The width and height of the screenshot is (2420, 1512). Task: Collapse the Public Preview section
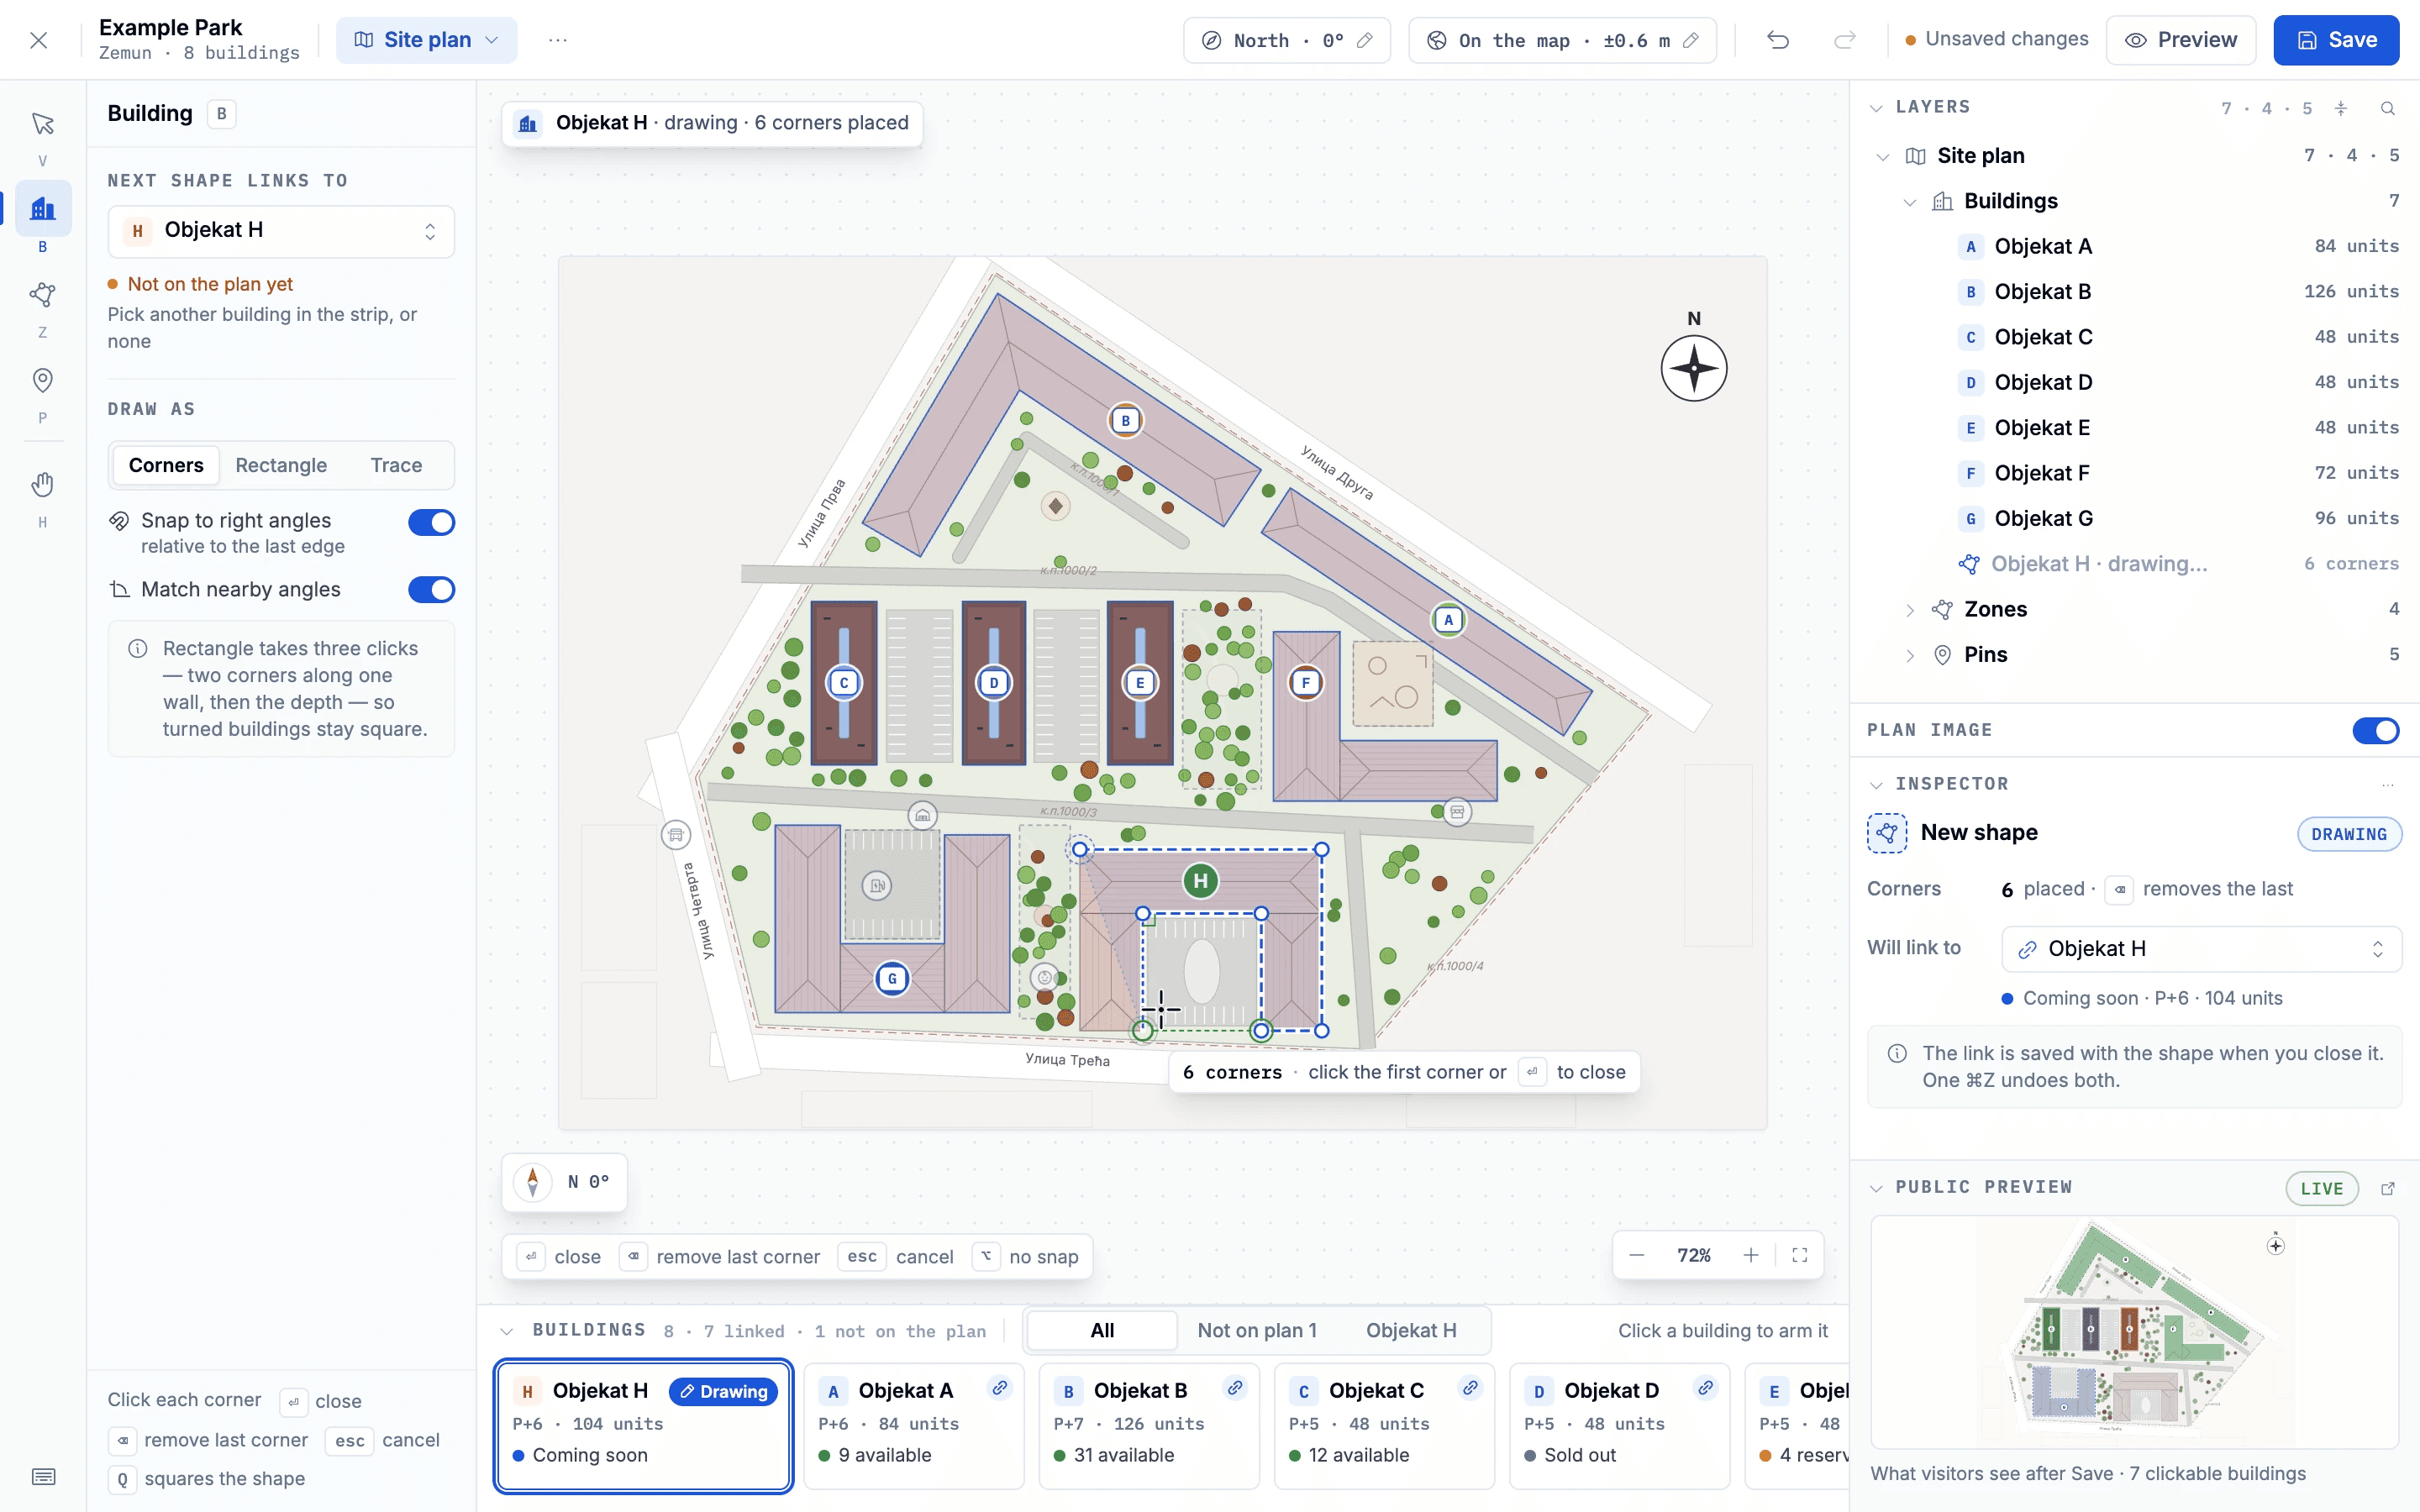point(1876,1188)
